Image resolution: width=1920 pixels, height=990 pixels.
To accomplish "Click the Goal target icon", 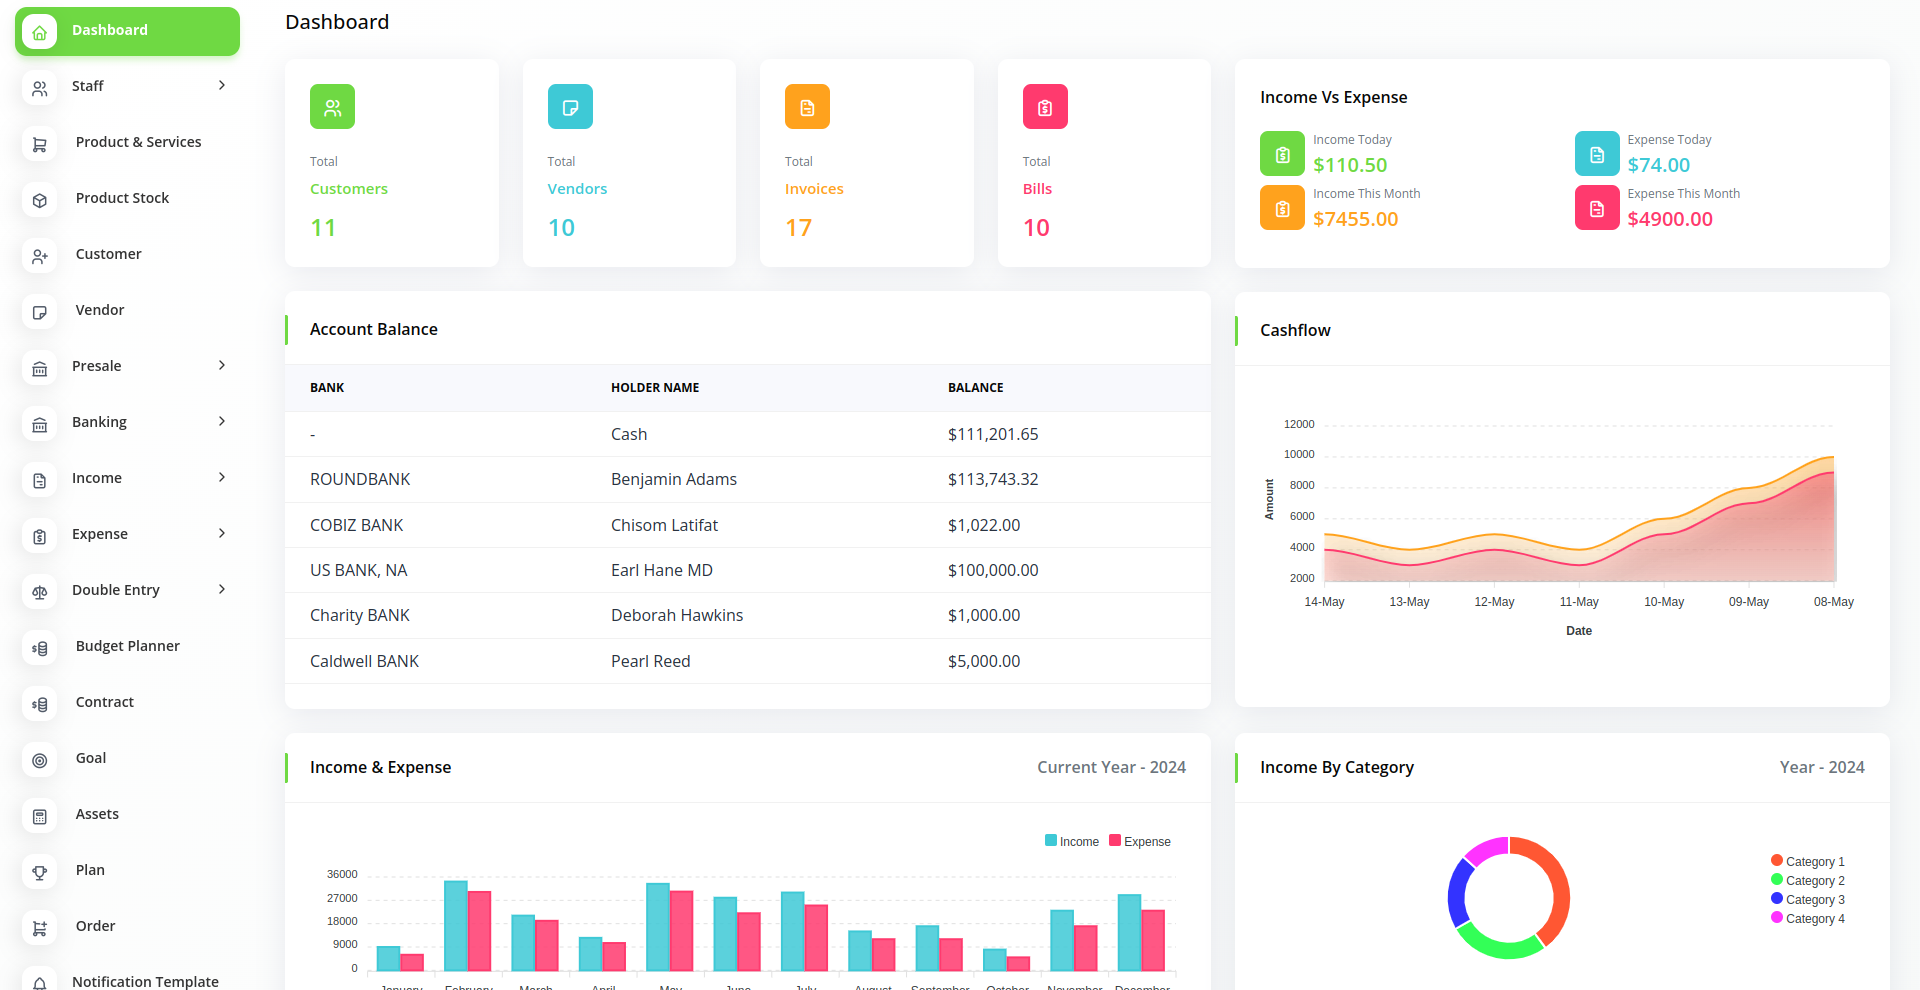I will click(39, 760).
